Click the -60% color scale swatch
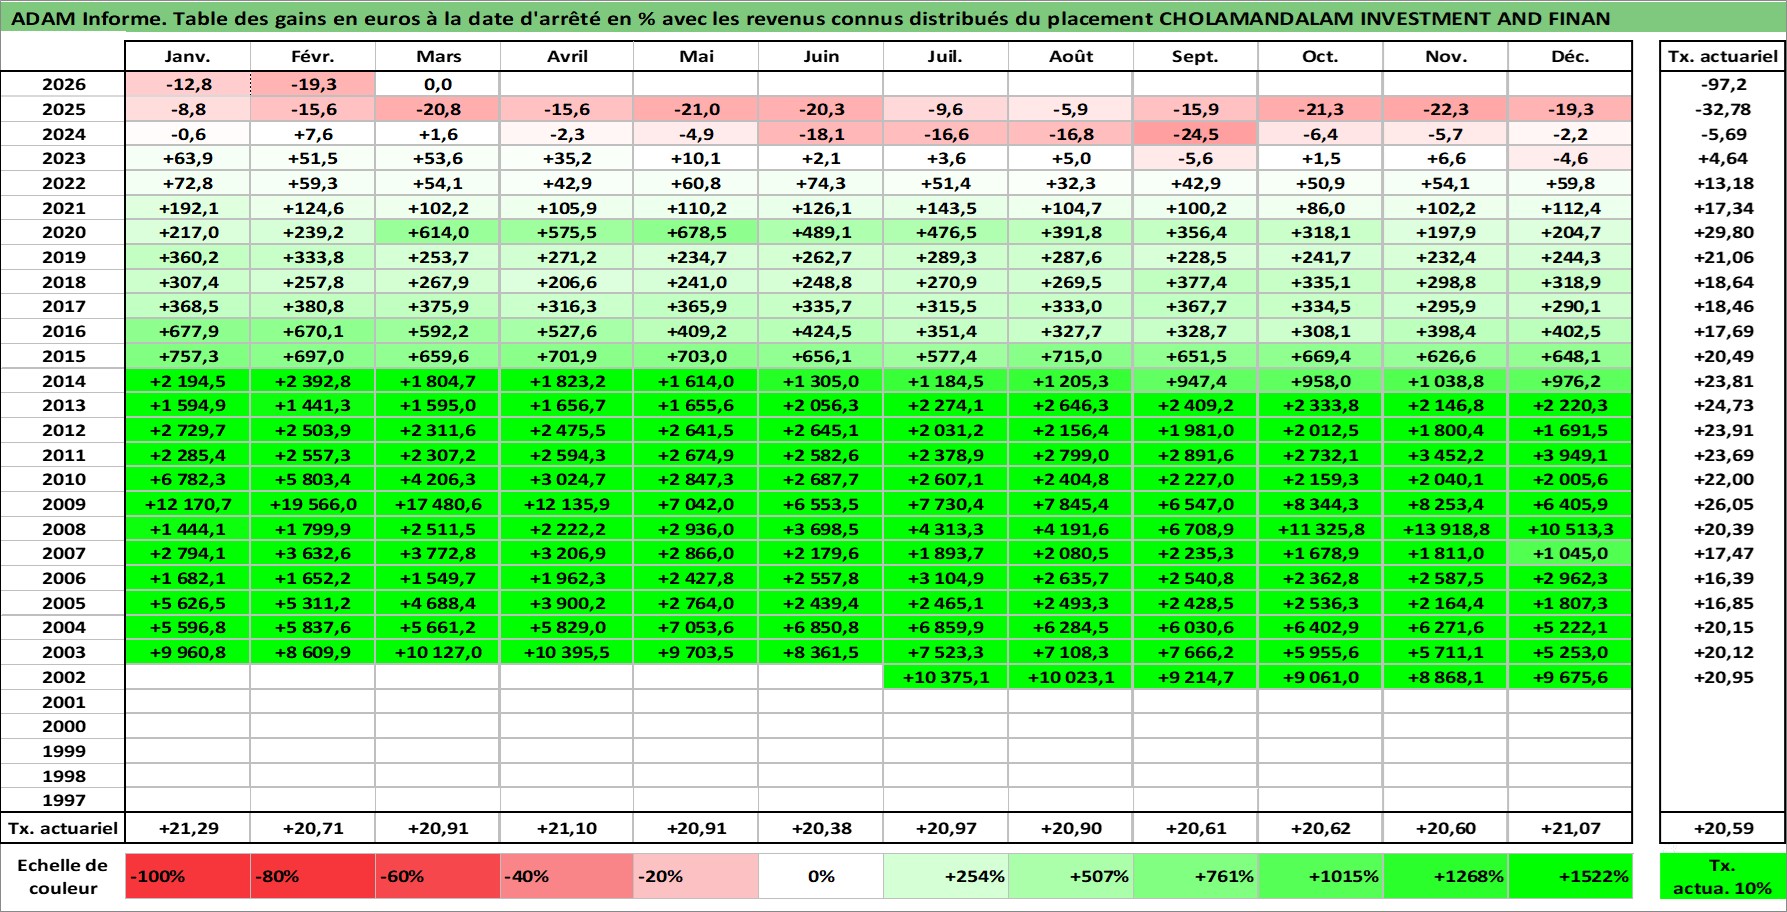This screenshot has width=1787, height=912. coord(438,876)
